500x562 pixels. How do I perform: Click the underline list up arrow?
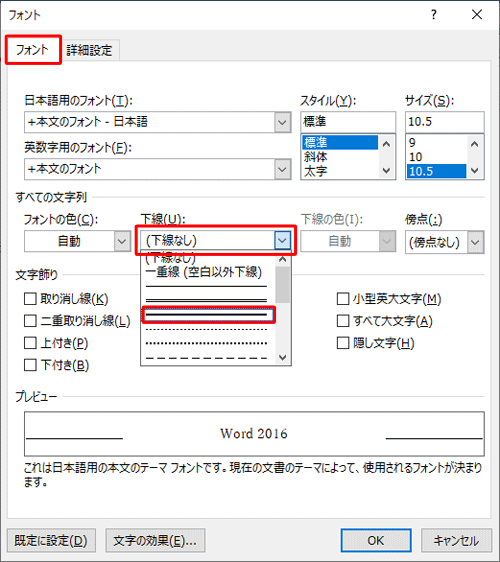[x=283, y=259]
